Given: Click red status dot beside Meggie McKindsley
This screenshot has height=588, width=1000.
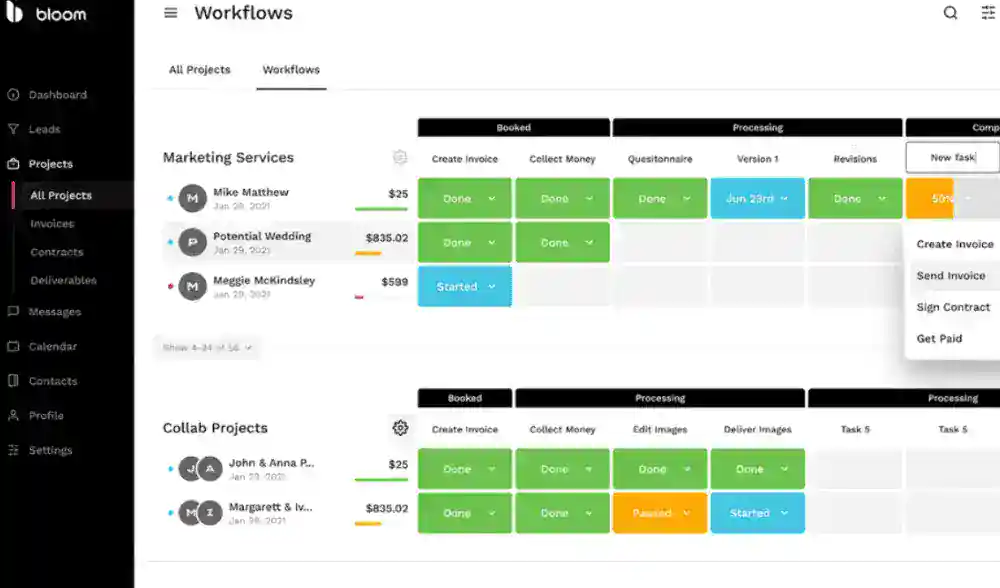Looking at the screenshot, I should point(170,286).
